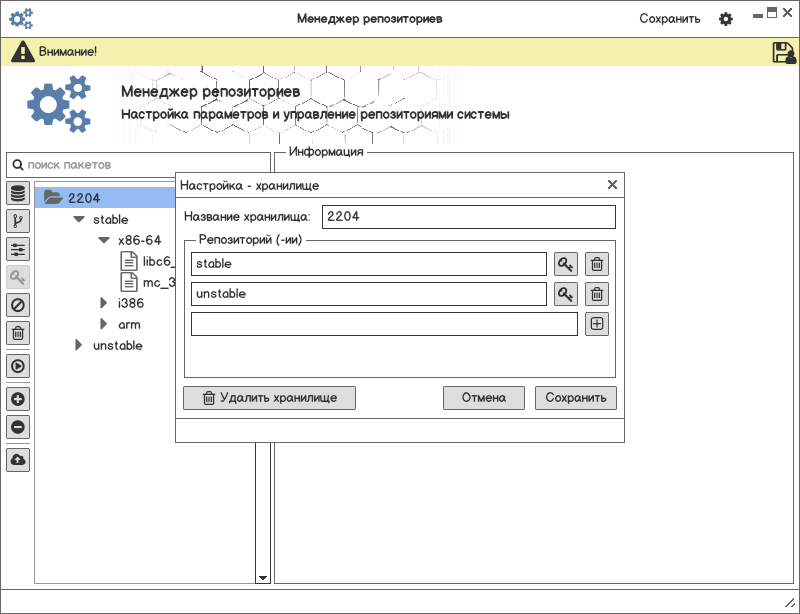Collapse the stable tree node
This screenshot has height=614, width=800.
coord(79,219)
